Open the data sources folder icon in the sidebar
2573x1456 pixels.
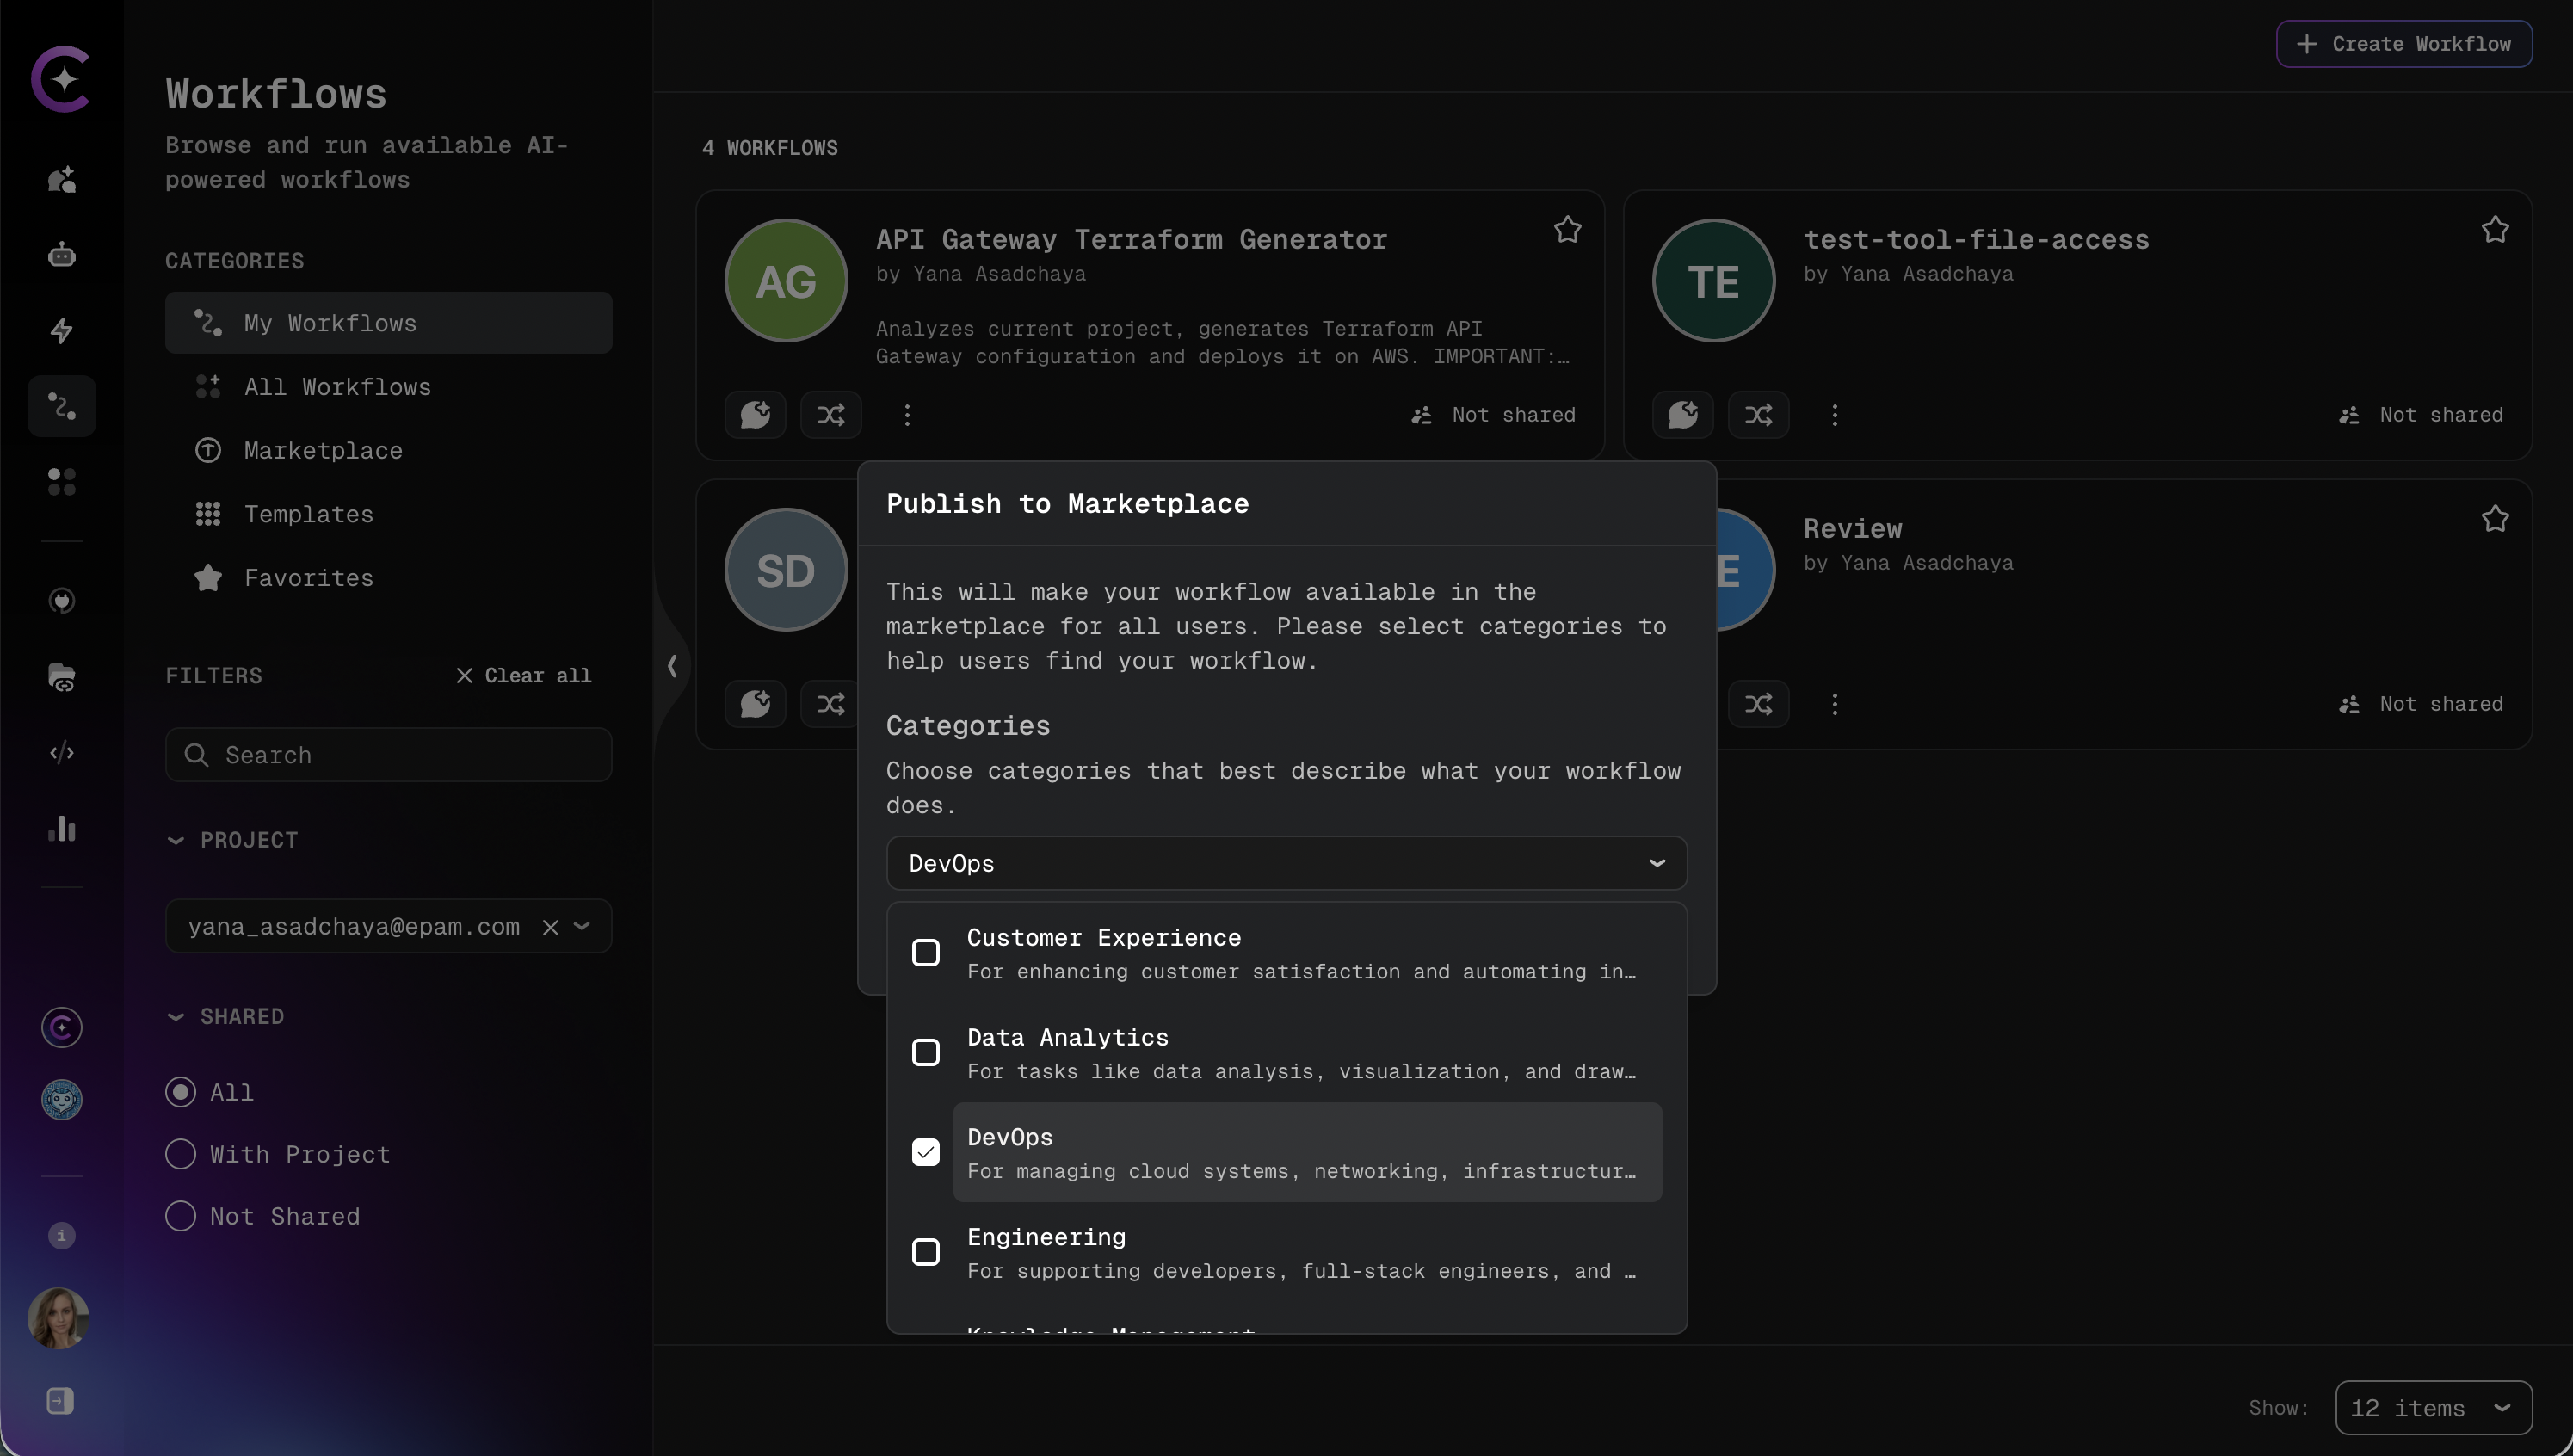point(62,677)
